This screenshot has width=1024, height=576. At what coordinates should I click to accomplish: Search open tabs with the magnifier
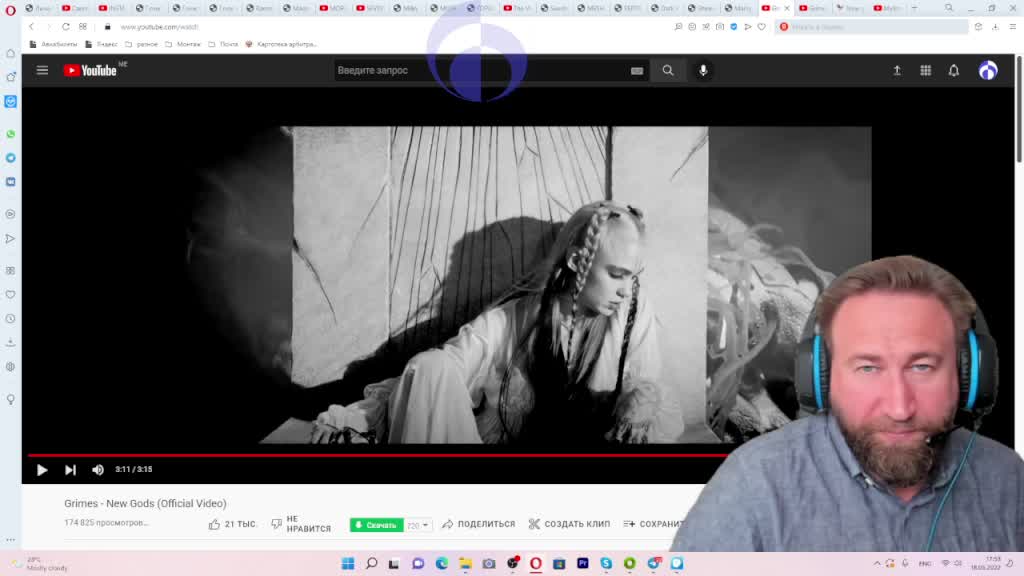click(x=949, y=8)
